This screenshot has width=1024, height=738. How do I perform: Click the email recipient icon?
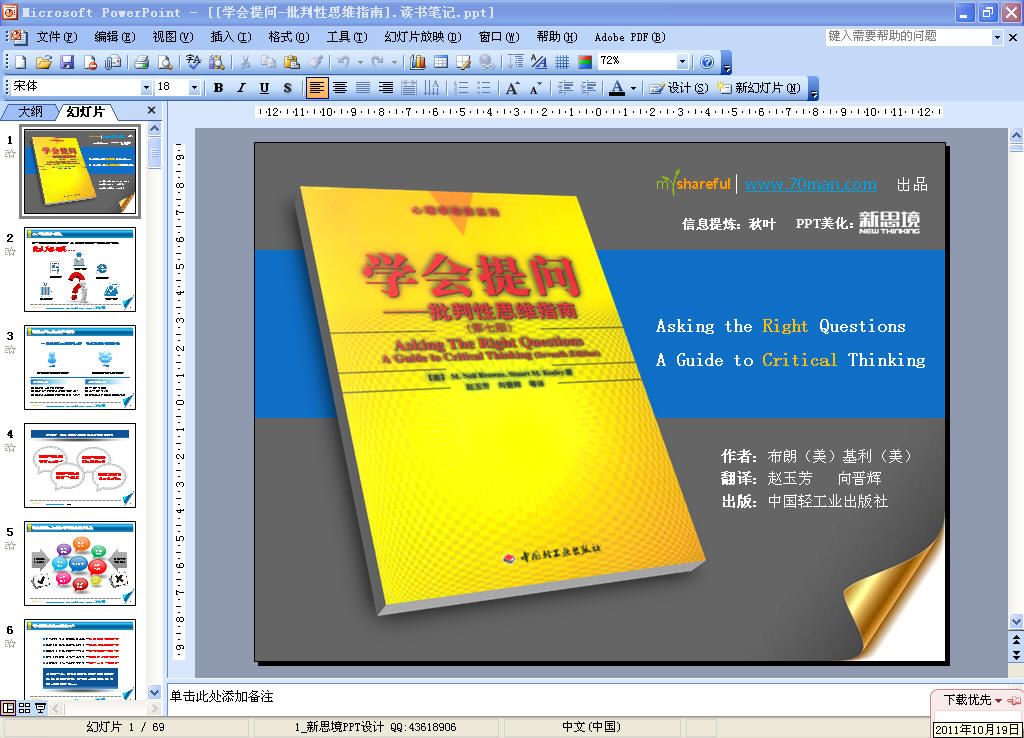113,62
